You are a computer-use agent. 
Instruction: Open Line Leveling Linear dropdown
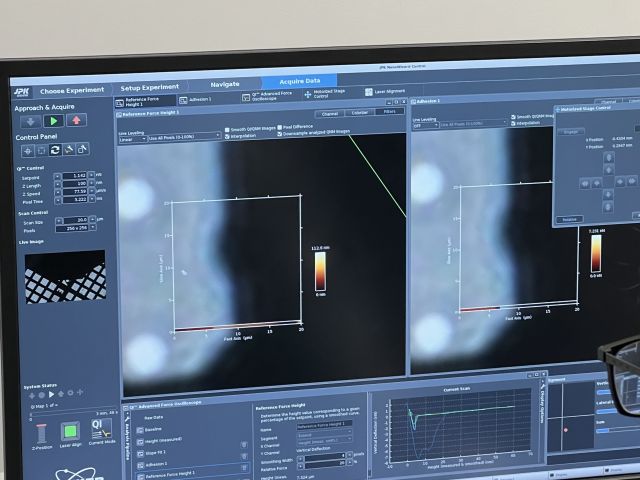tap(133, 139)
